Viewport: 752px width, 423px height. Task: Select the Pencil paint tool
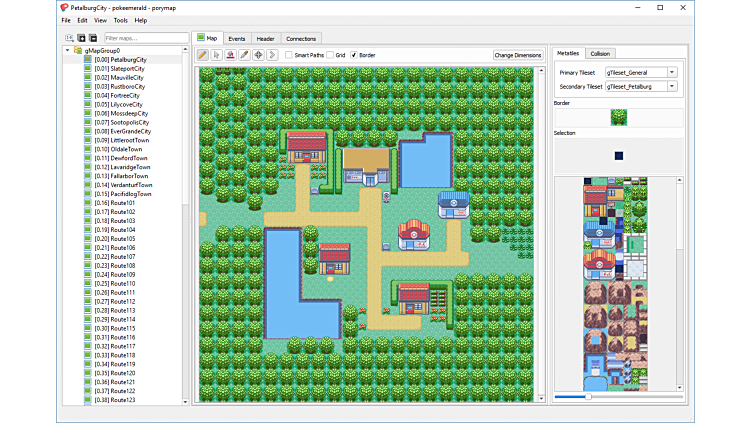(203, 55)
